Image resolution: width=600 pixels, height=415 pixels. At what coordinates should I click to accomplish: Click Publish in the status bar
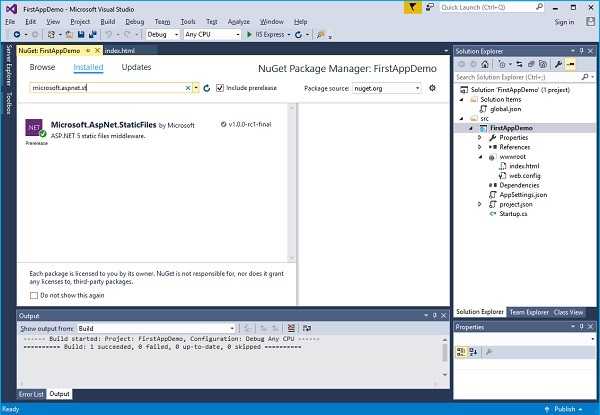coord(564,409)
